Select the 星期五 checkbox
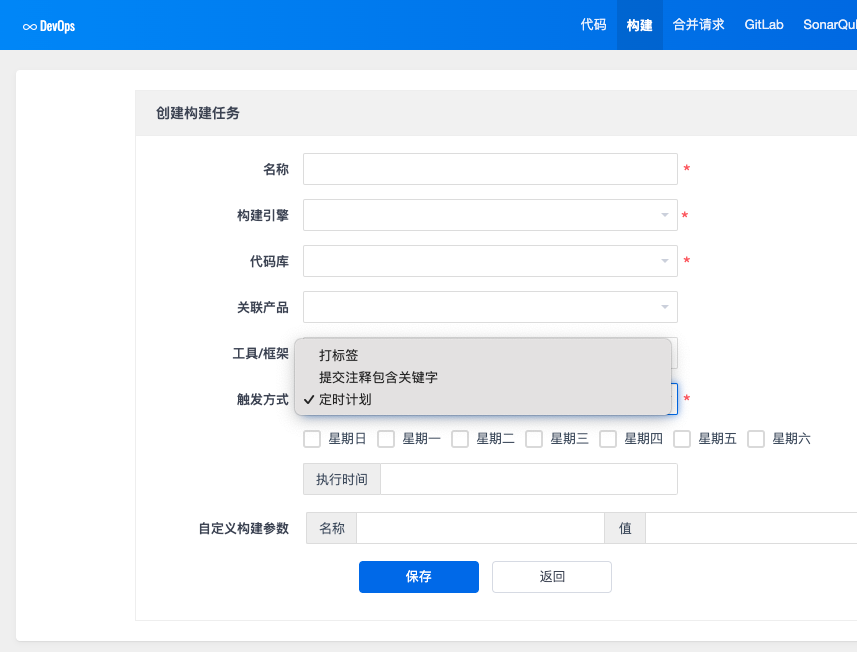 [682, 438]
